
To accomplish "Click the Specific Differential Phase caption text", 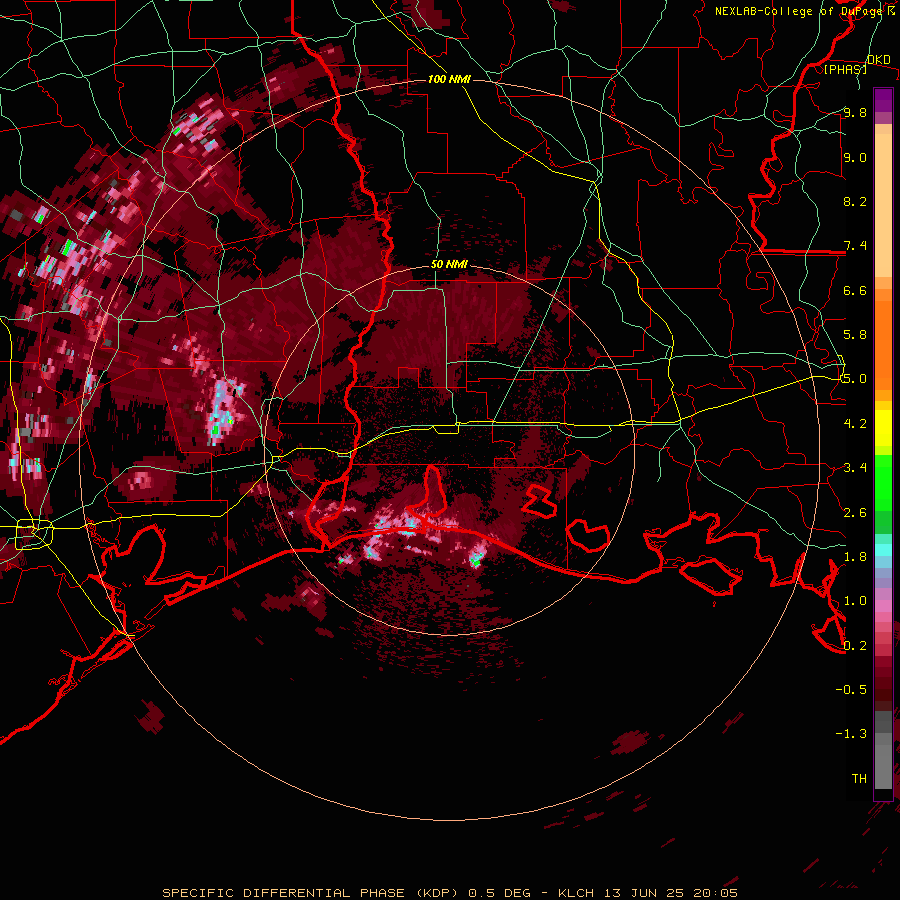I will 449,893.
